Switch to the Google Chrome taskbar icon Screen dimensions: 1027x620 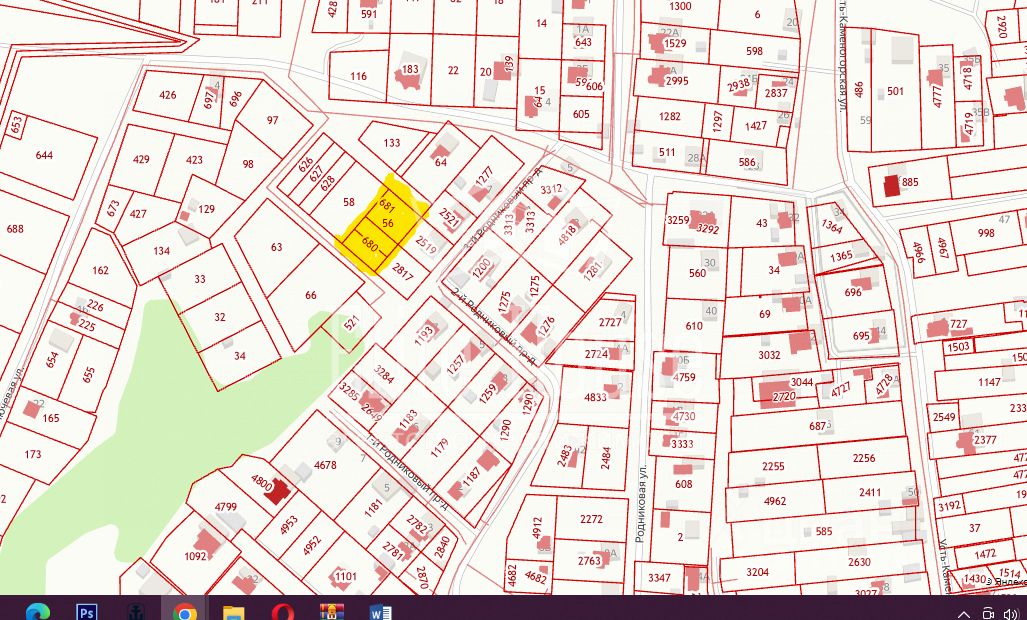pyautogui.click(x=185, y=612)
